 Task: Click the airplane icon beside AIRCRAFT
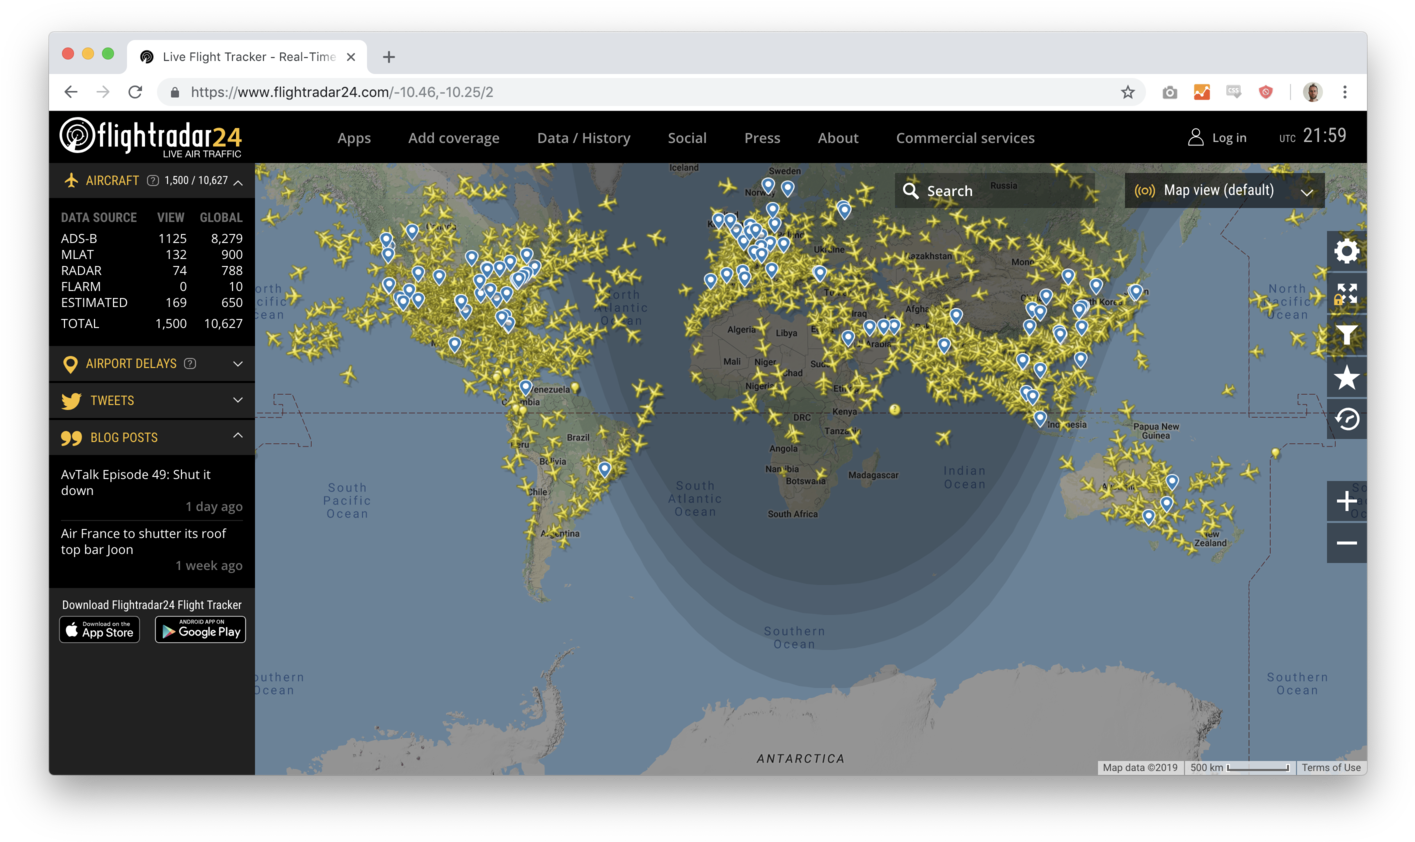pyautogui.click(x=71, y=180)
